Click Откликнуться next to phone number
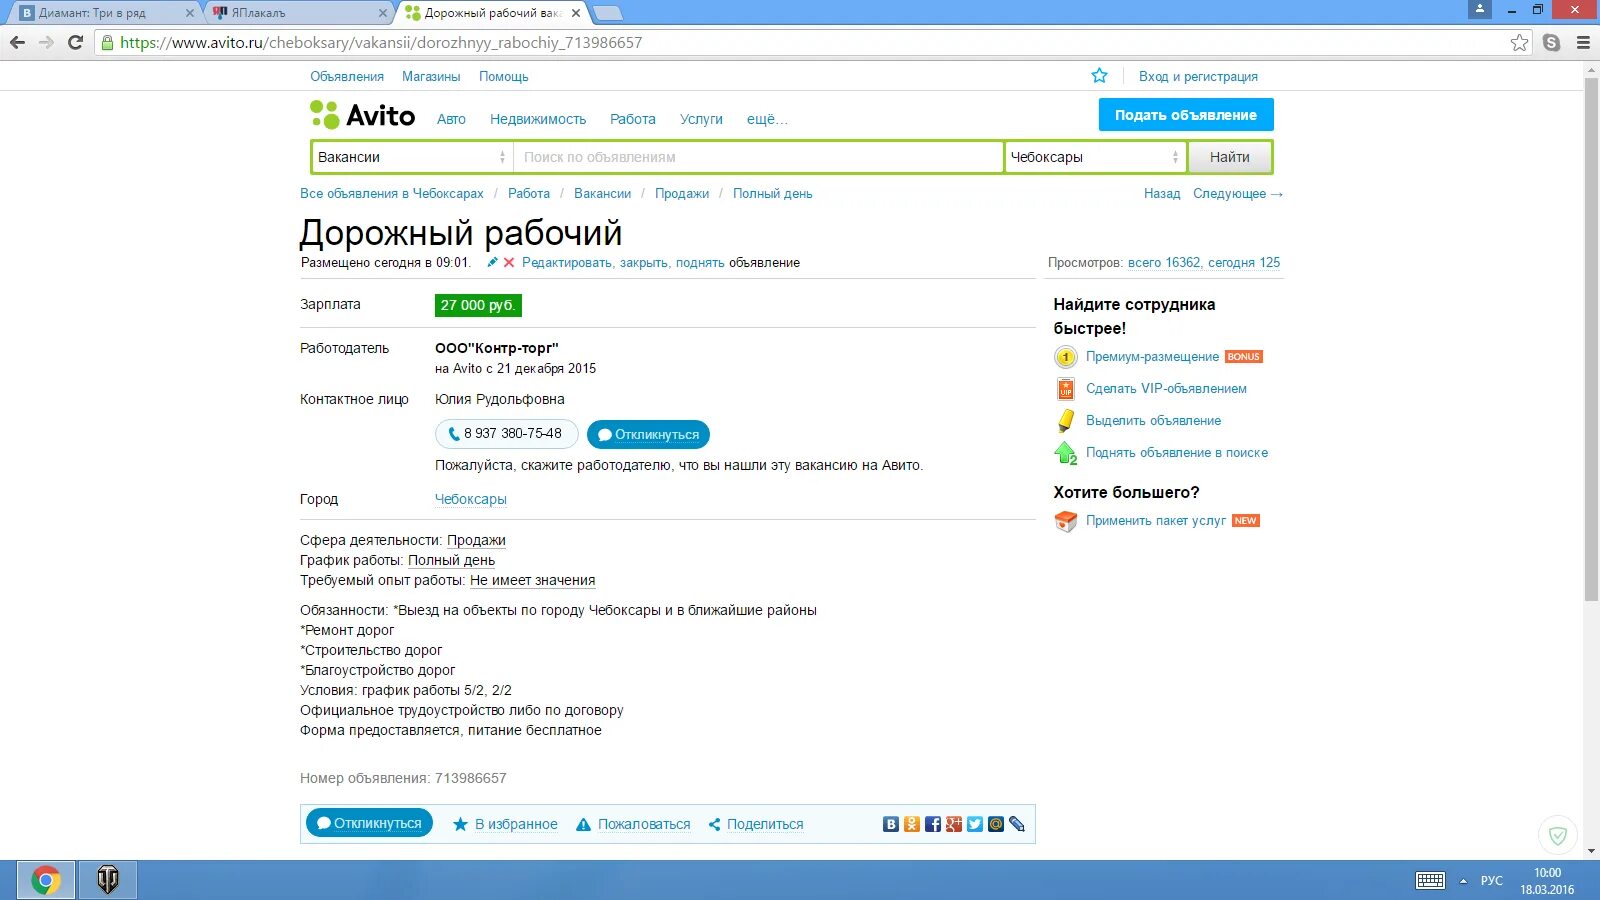This screenshot has width=1600, height=900. click(x=649, y=435)
